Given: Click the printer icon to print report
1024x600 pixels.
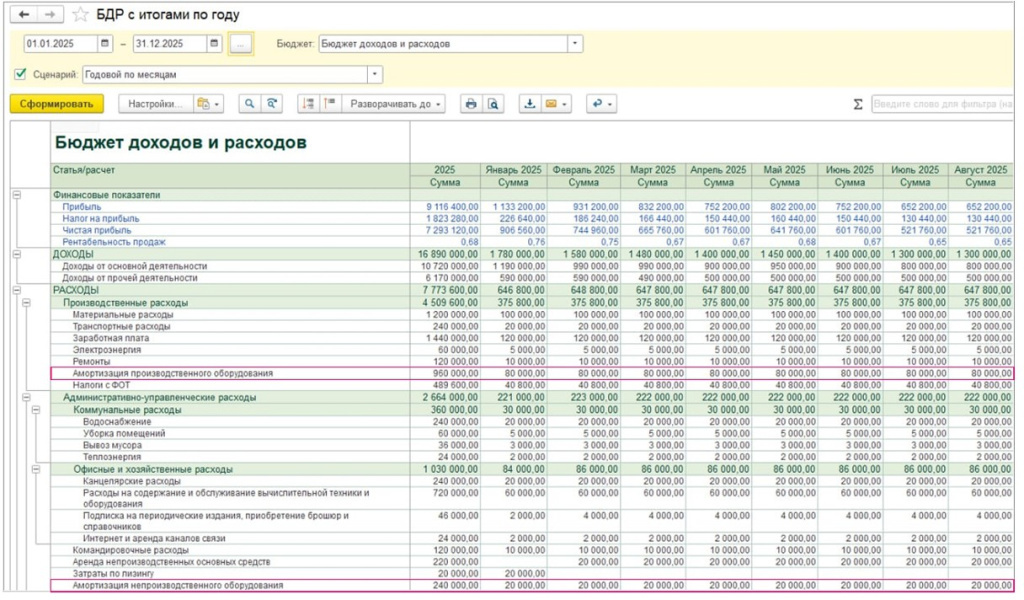Looking at the screenshot, I should (x=470, y=104).
